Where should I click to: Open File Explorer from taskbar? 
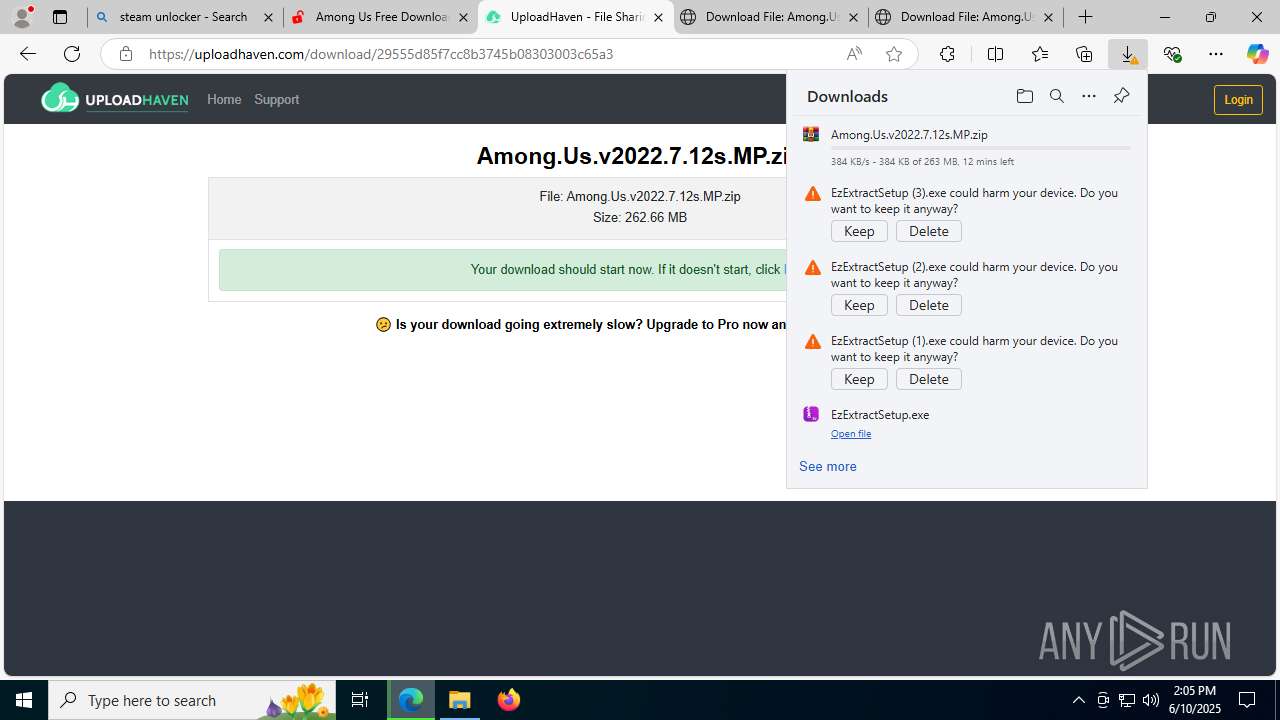pos(459,700)
